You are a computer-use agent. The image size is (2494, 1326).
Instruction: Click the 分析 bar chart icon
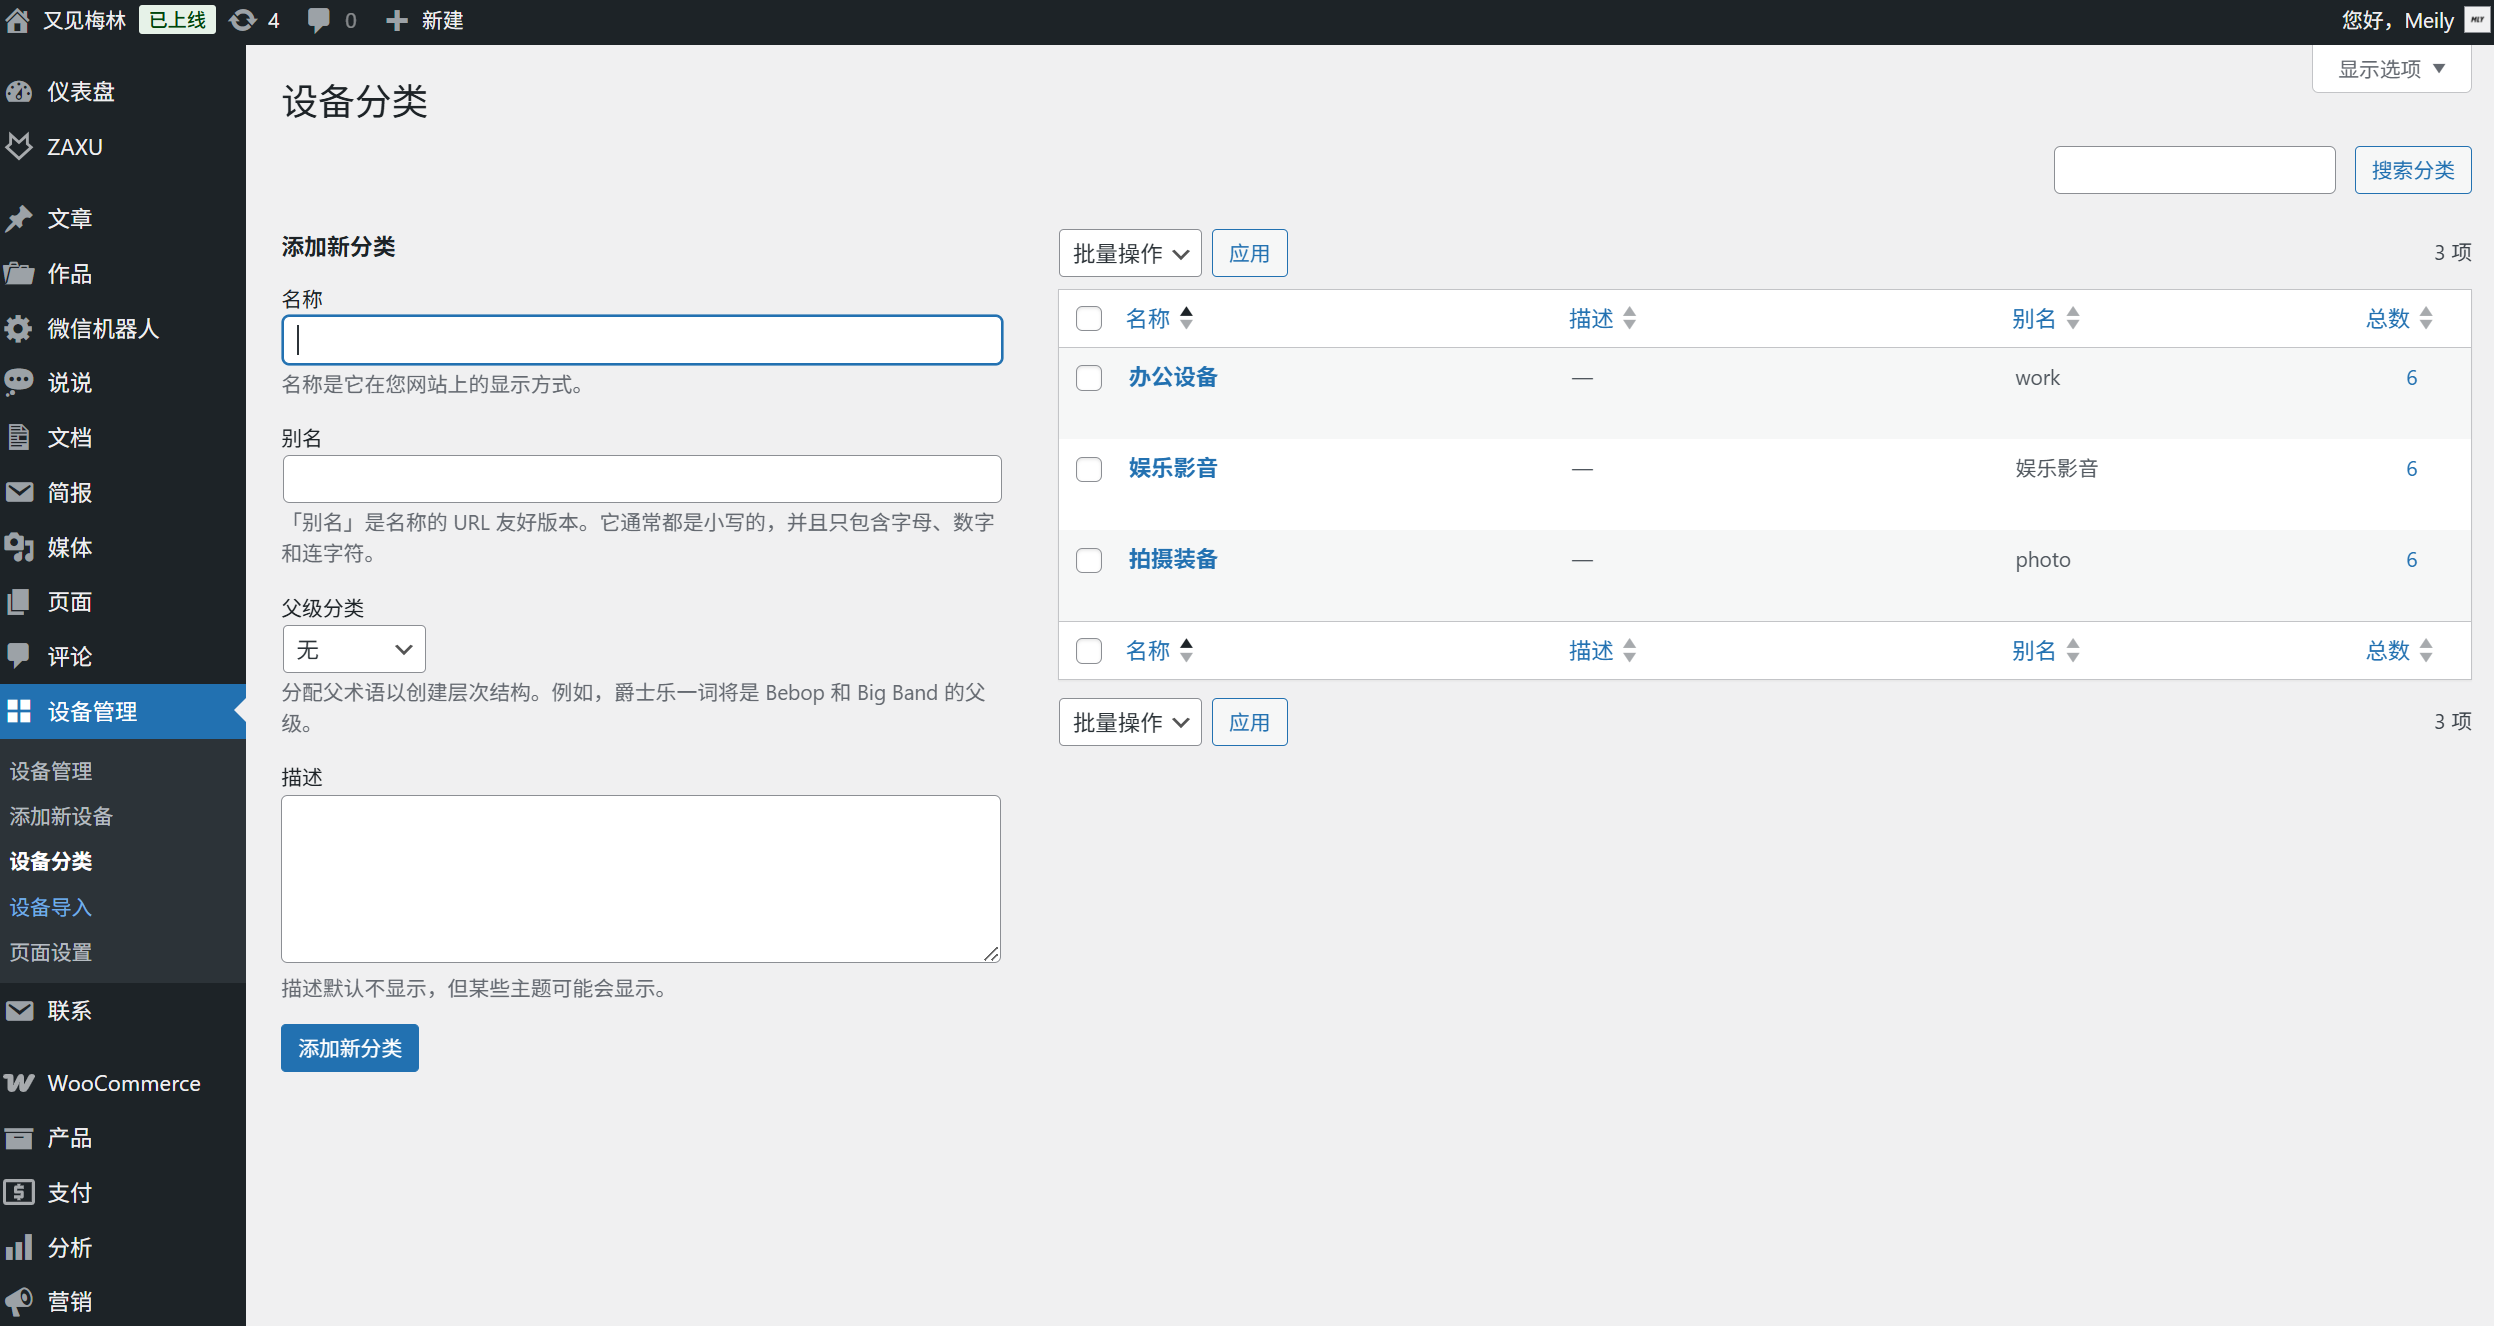tap(20, 1248)
